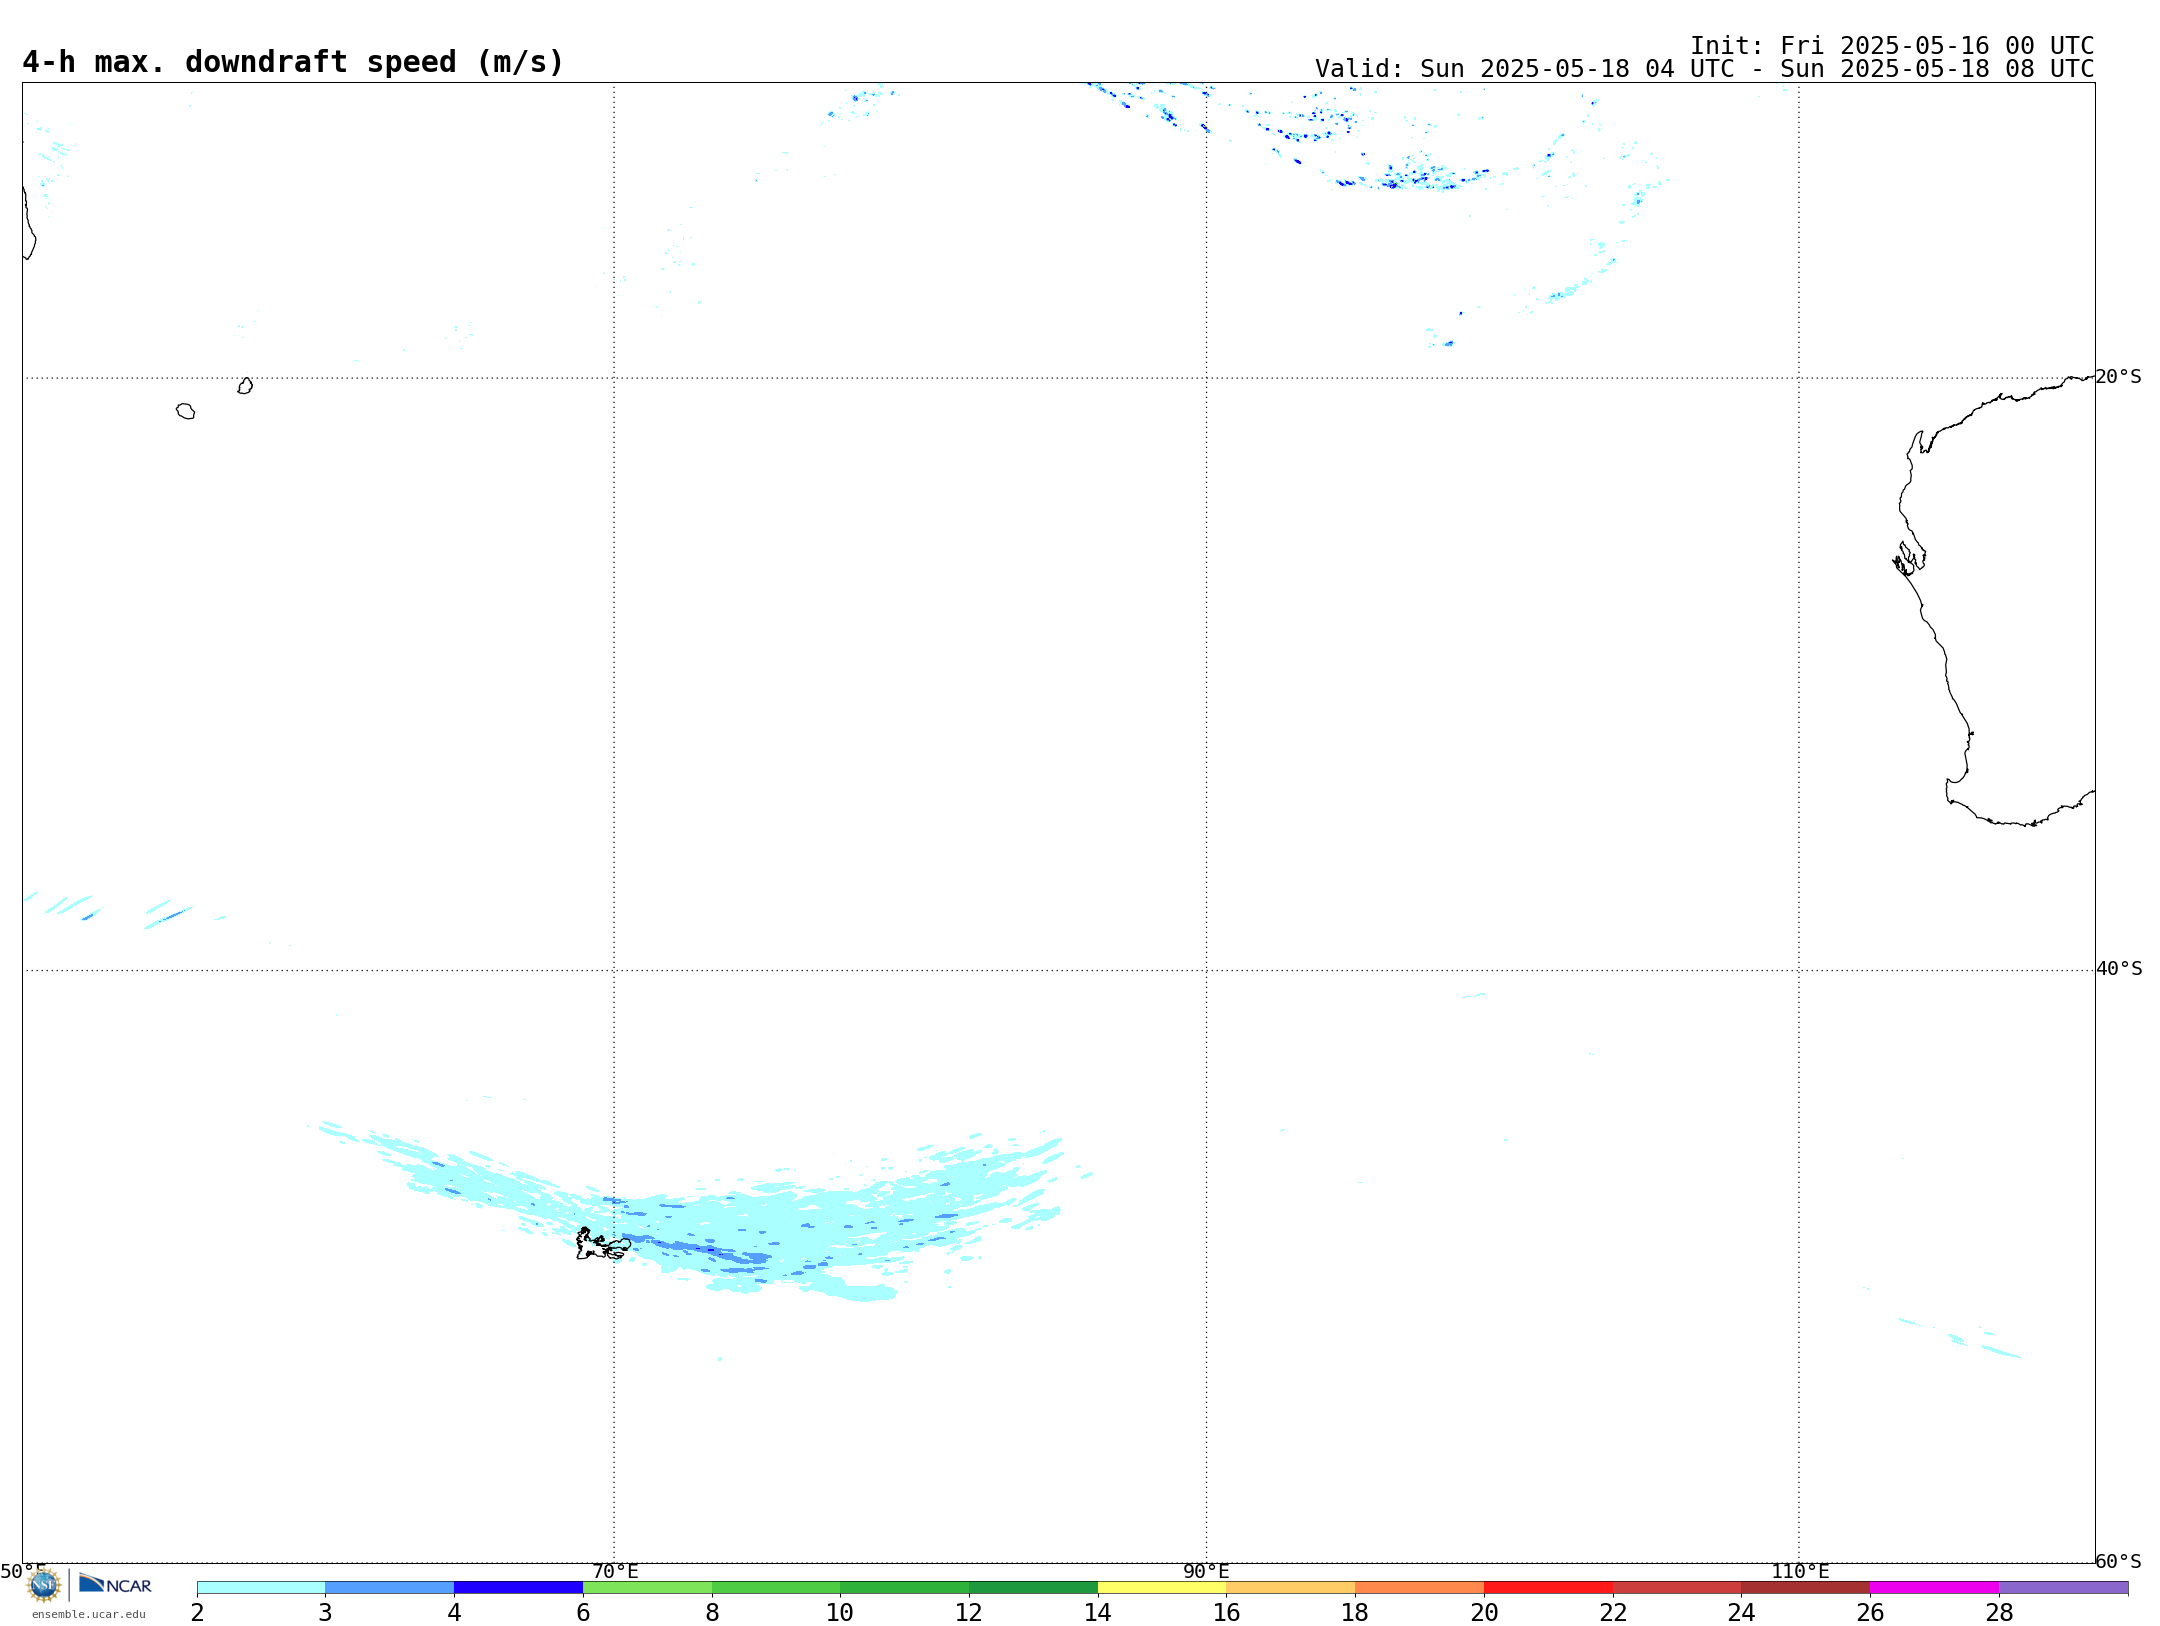Click the 40°S latitude label
This screenshot has width=2160, height=1626.
[x=2119, y=969]
